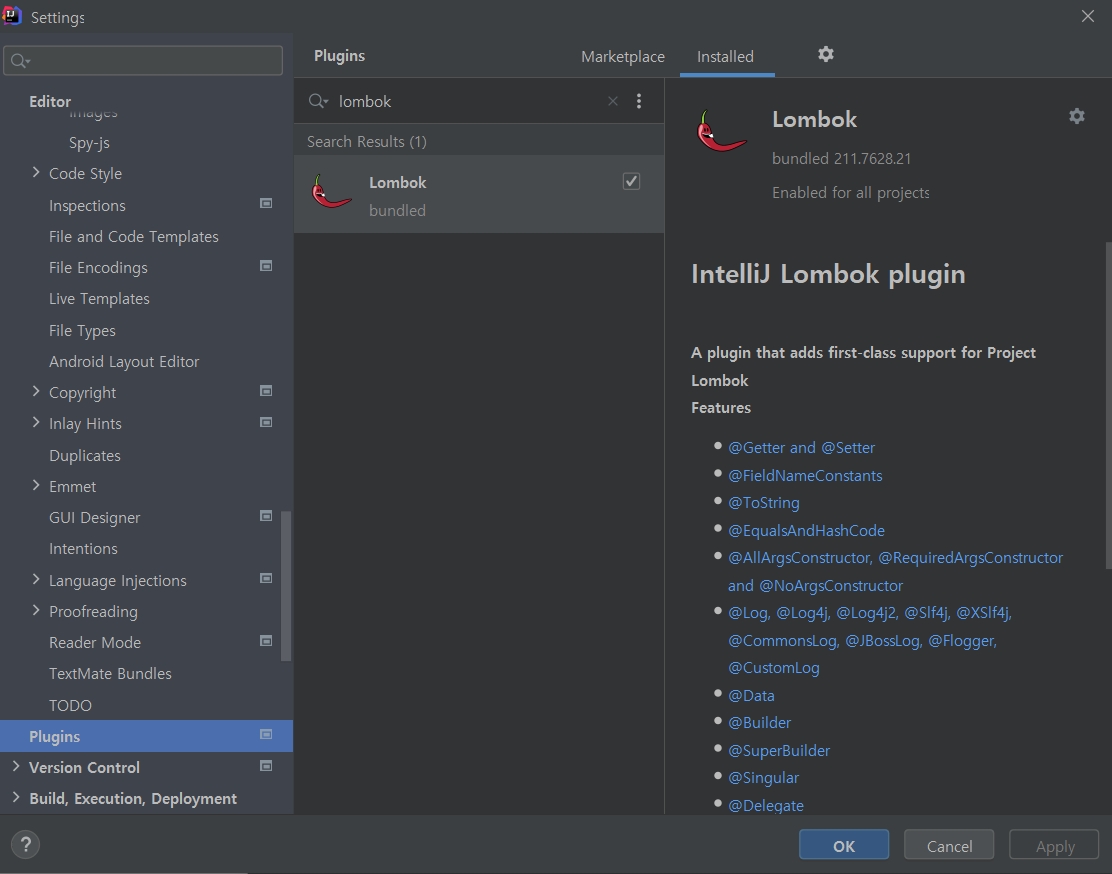Click the plugin search magnifier icon

(x=318, y=101)
